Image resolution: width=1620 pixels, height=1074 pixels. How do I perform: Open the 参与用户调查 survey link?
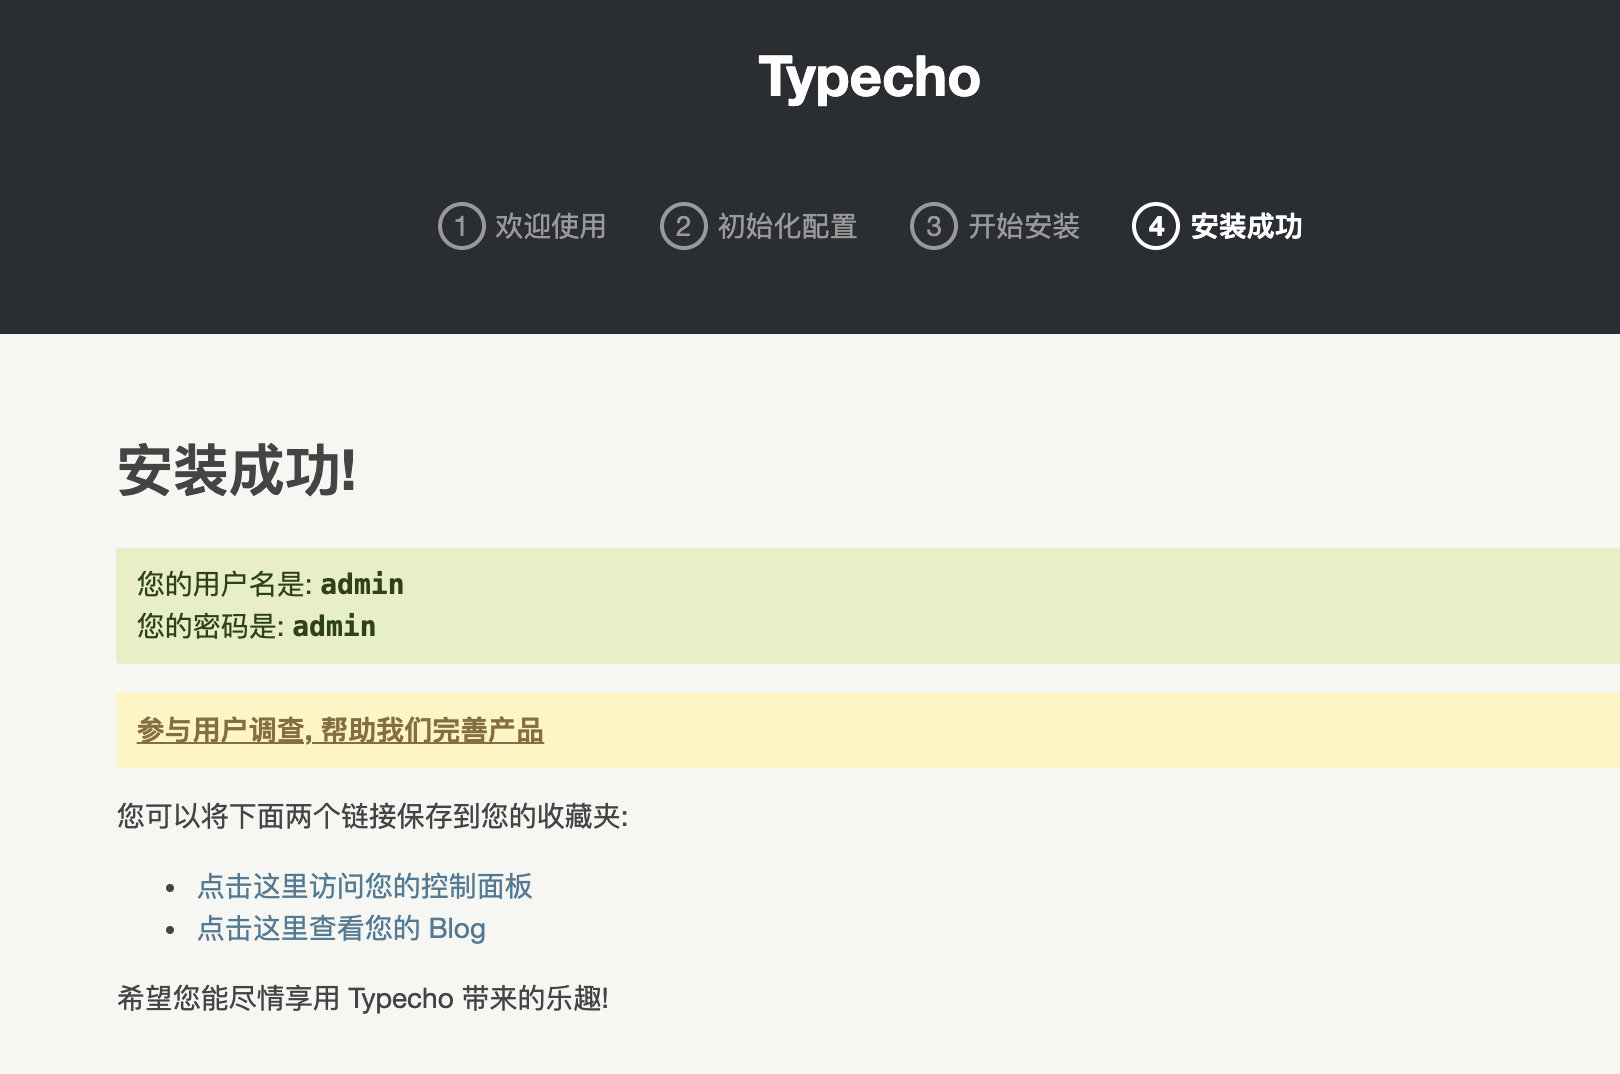click(x=340, y=730)
